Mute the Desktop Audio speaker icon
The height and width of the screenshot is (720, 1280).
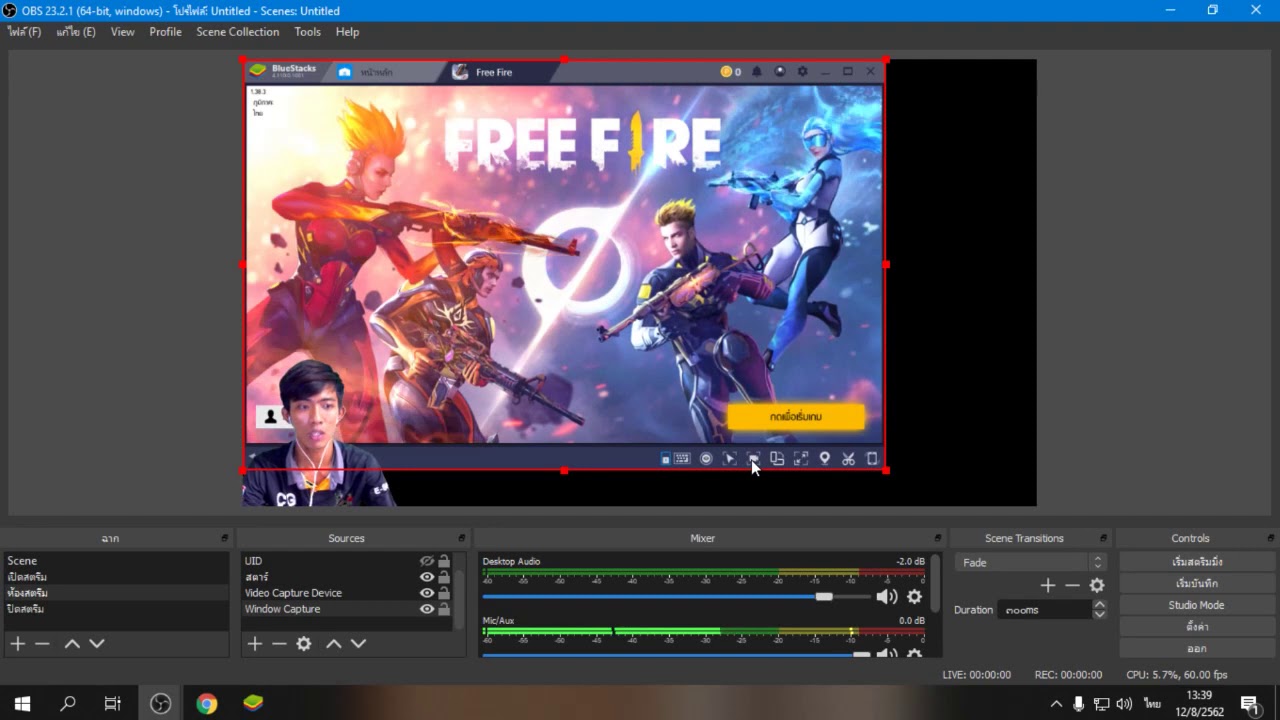tap(886, 597)
